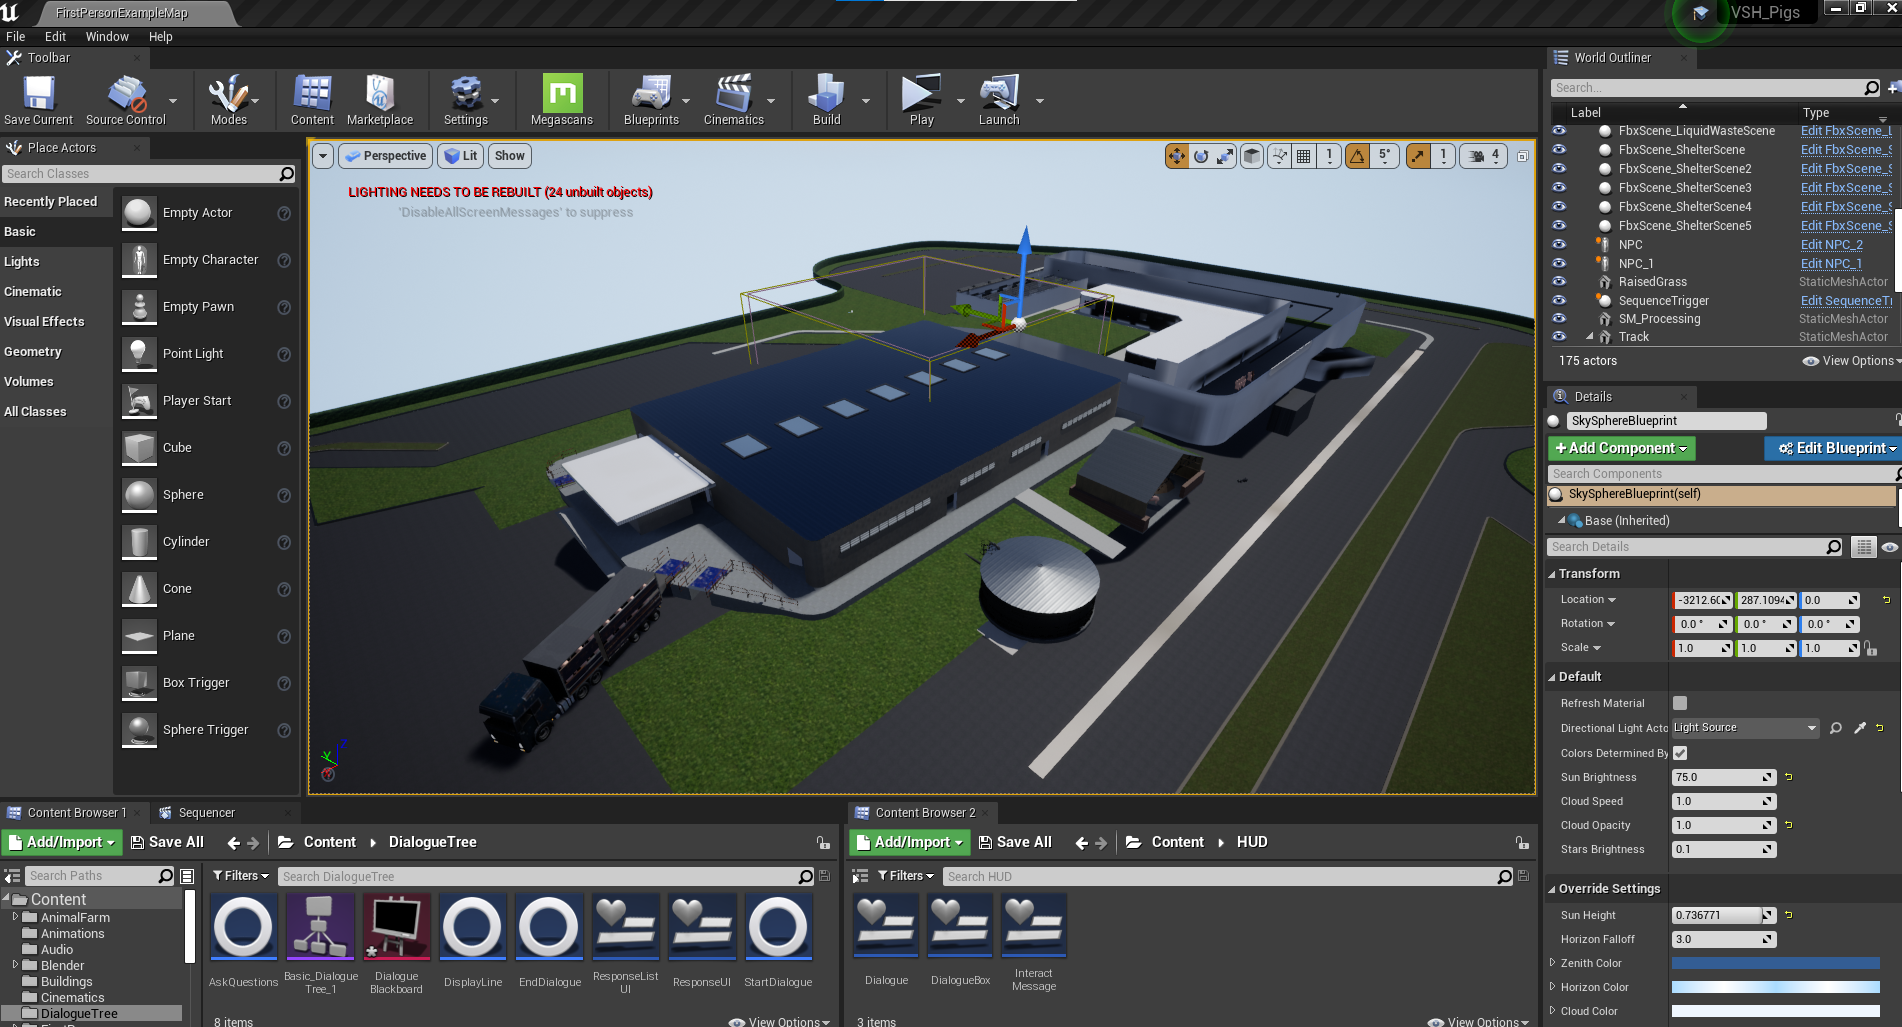
Task: Hide the RaisedGrass actor in outliner
Action: 1559,282
